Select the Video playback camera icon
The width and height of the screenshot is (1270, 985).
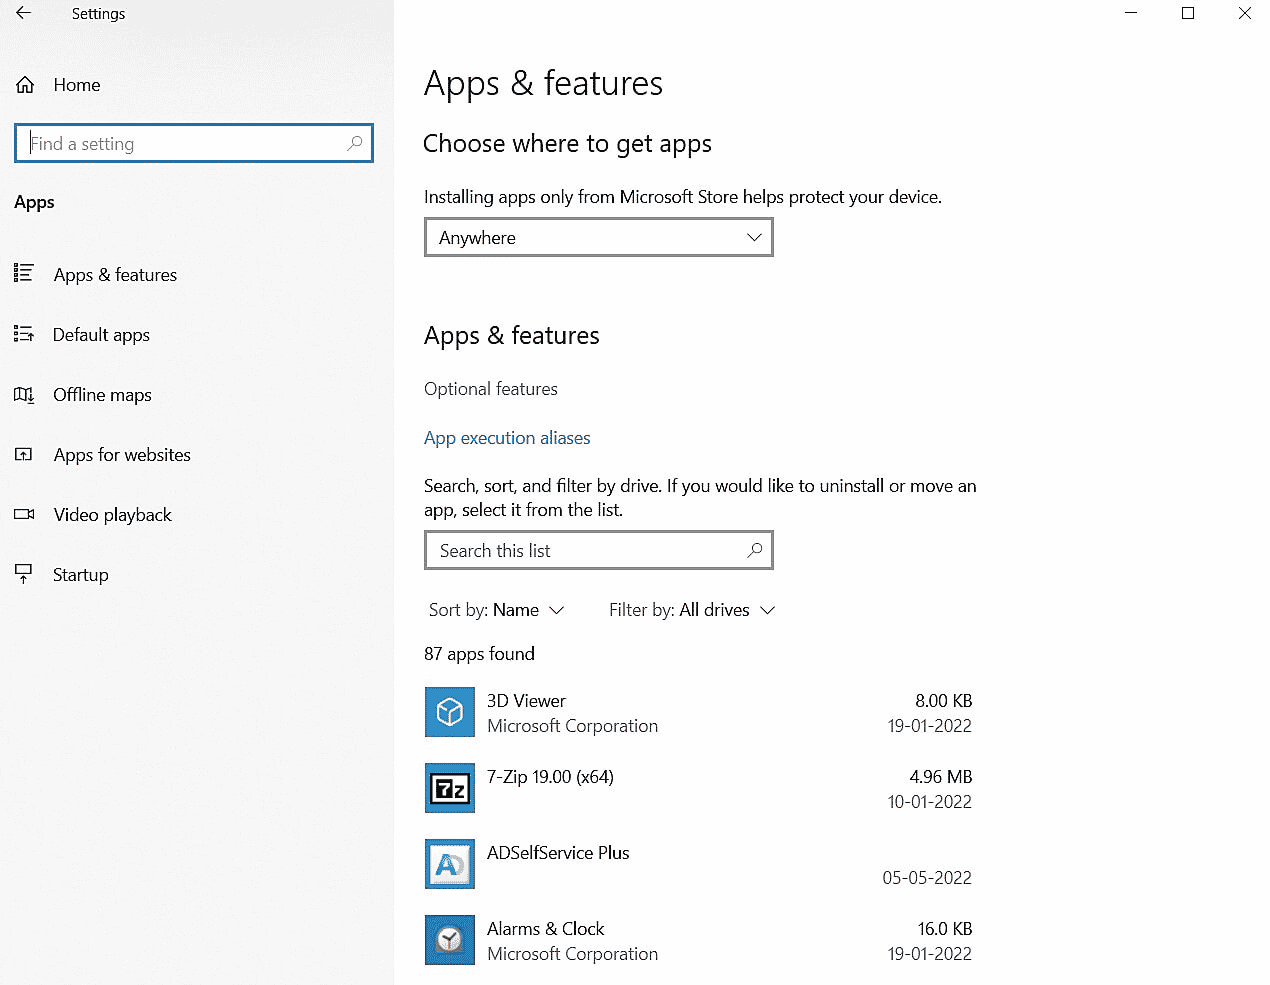(24, 514)
